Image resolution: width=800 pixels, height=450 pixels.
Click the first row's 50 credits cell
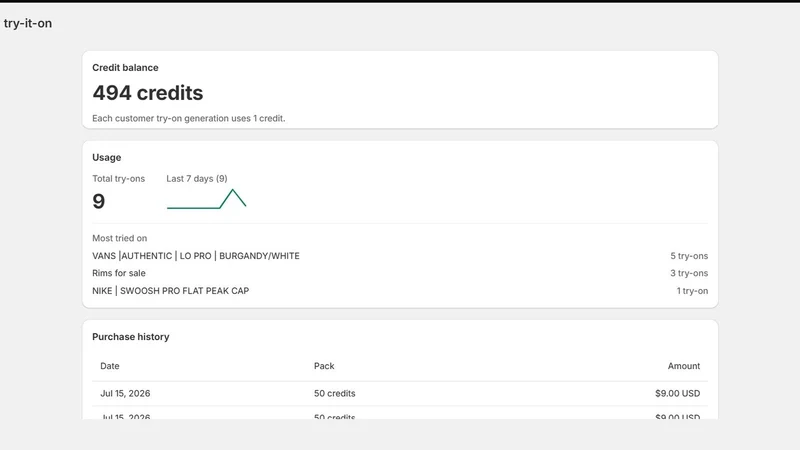pos(335,393)
